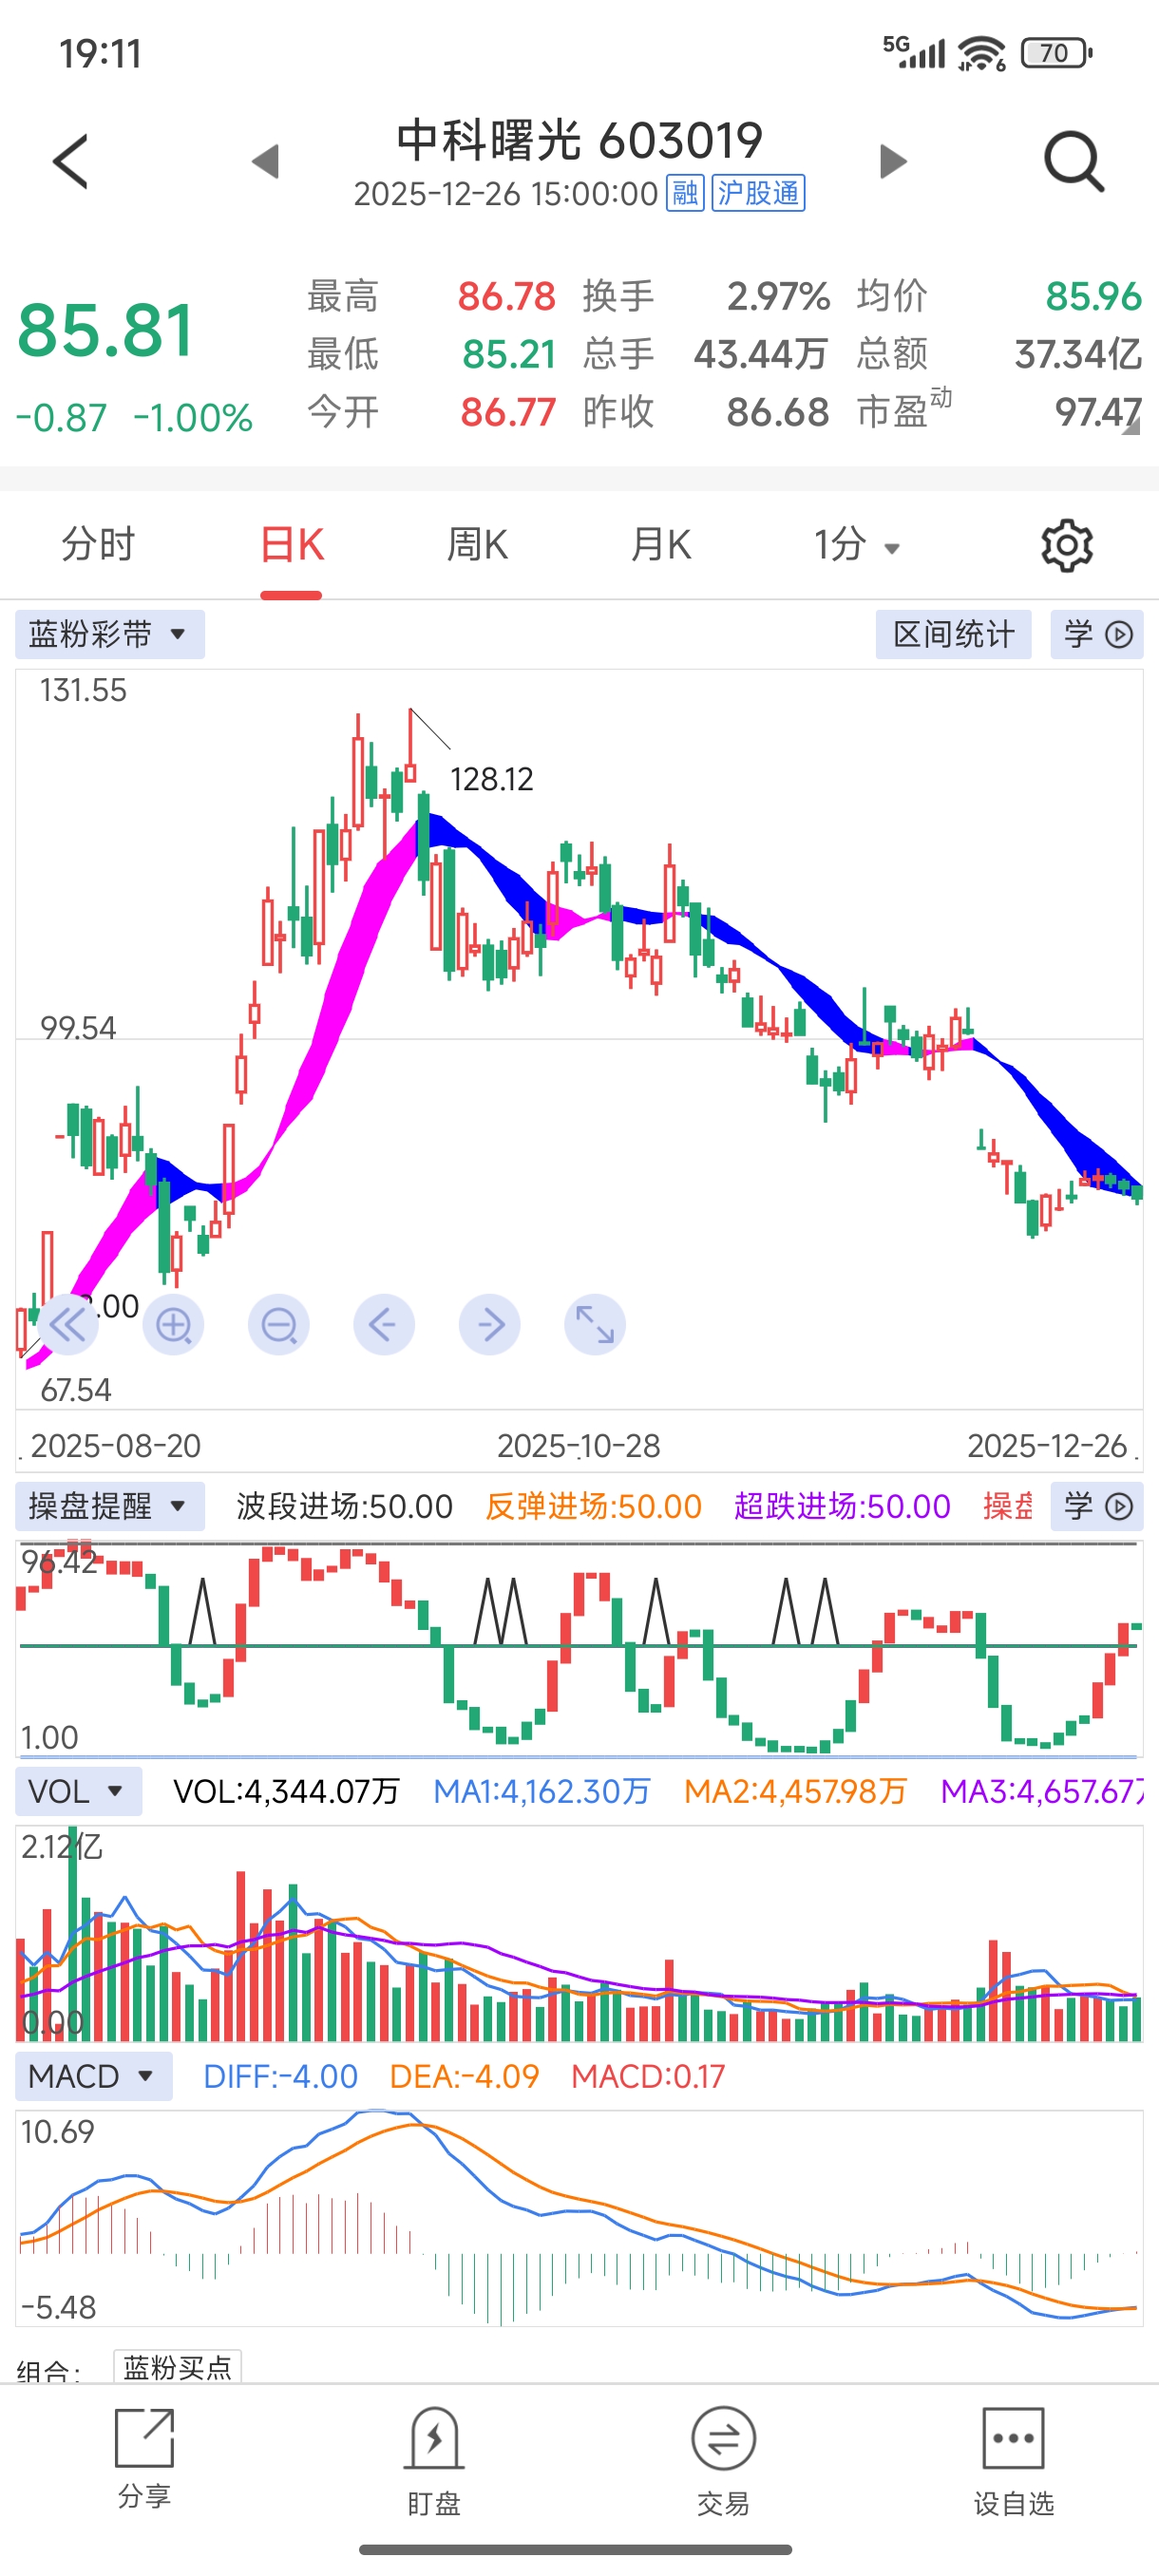This screenshot has width=1159, height=2576.
Task: Select the 日K tab
Action: [291, 546]
